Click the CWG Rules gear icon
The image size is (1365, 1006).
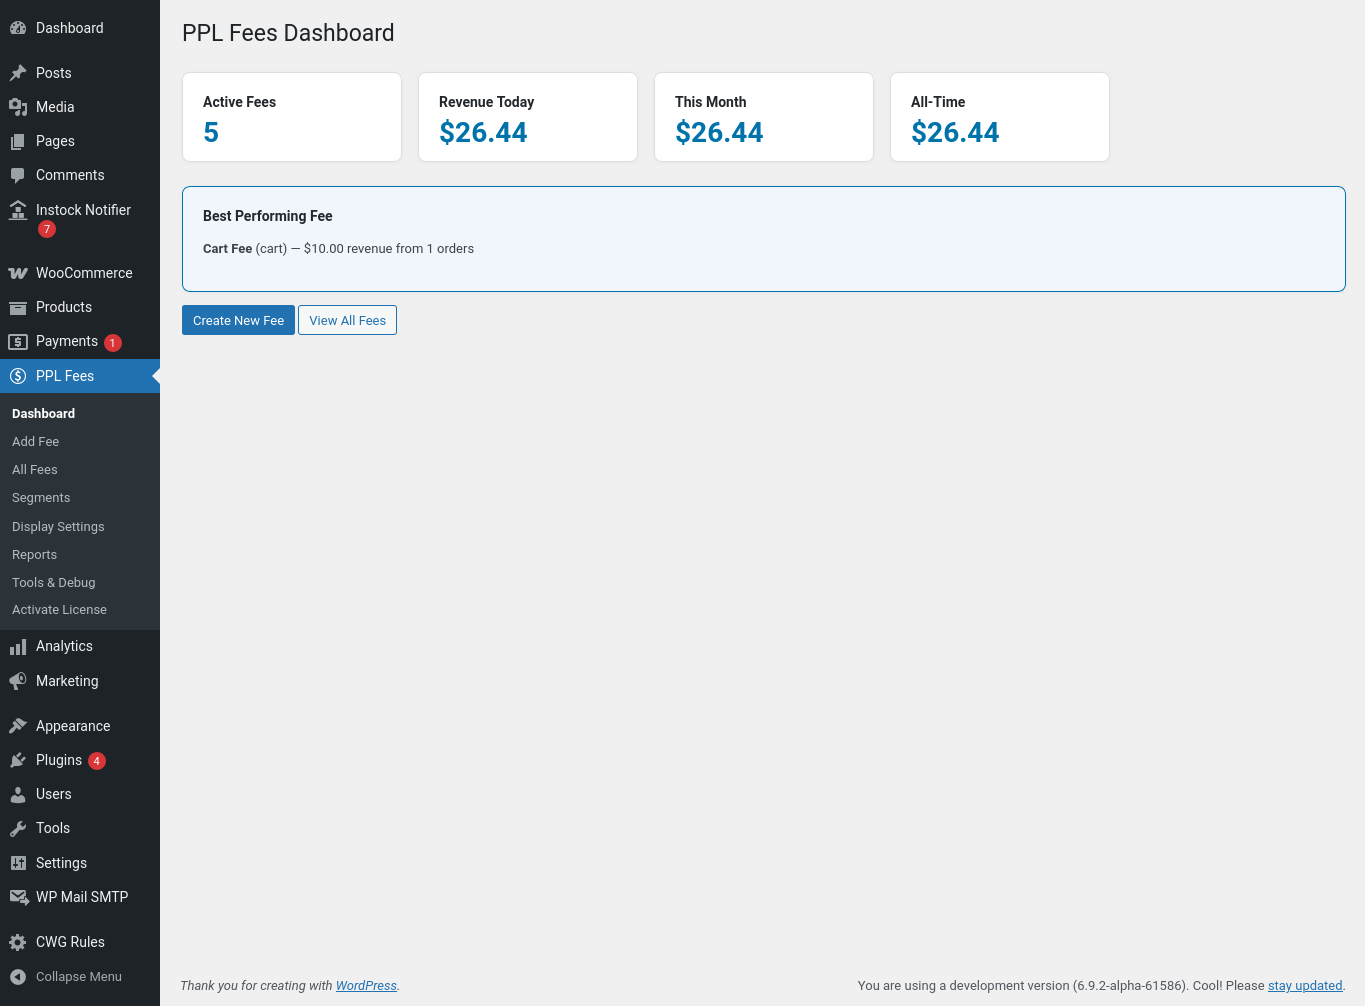pos(18,942)
